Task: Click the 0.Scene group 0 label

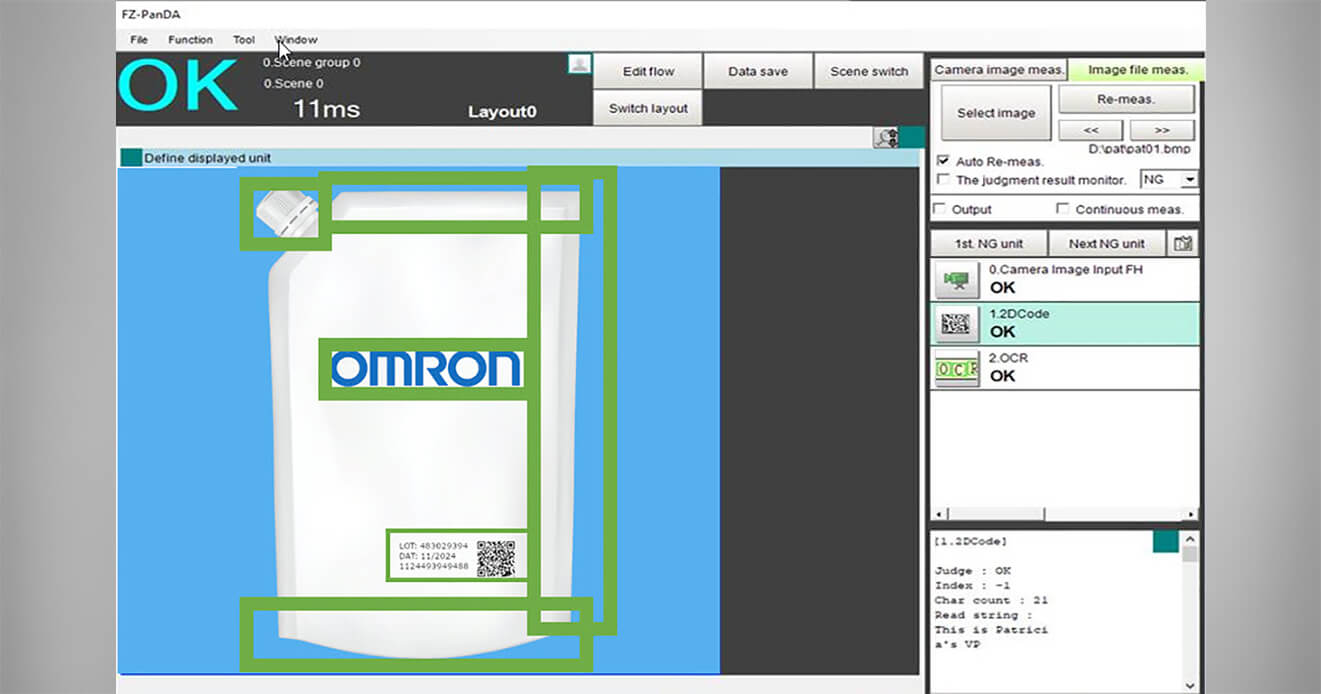Action: pos(312,62)
